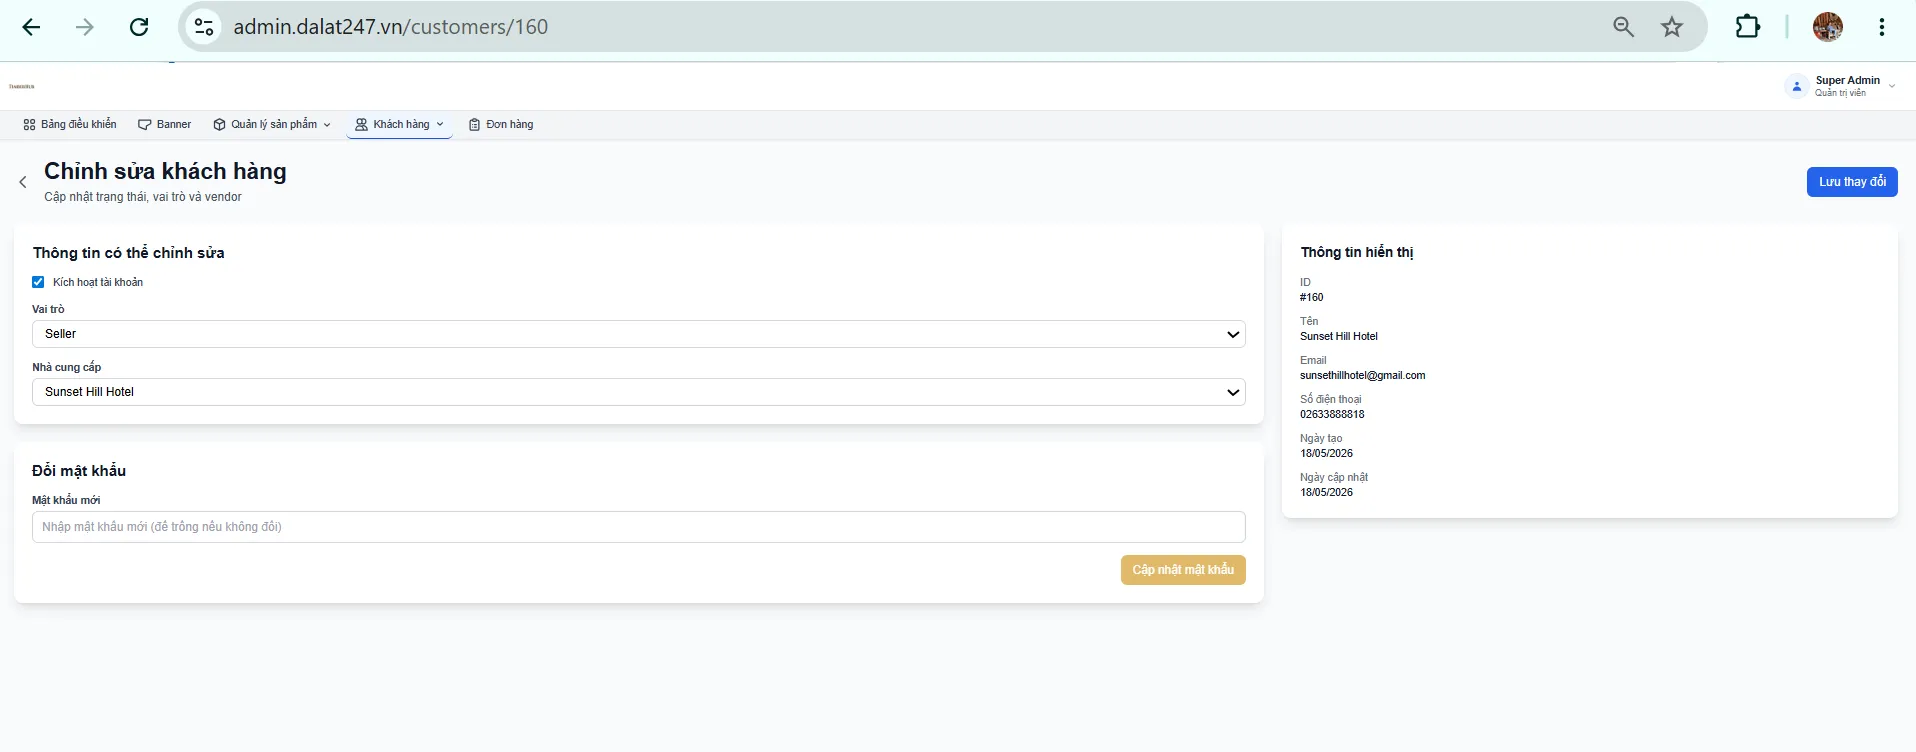Expand the Super Admin account menu
1916x752 pixels.
[1841, 86]
